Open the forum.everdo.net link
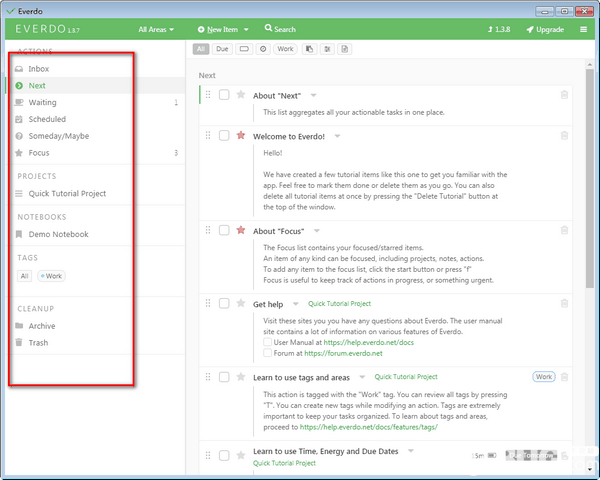 tap(343, 353)
